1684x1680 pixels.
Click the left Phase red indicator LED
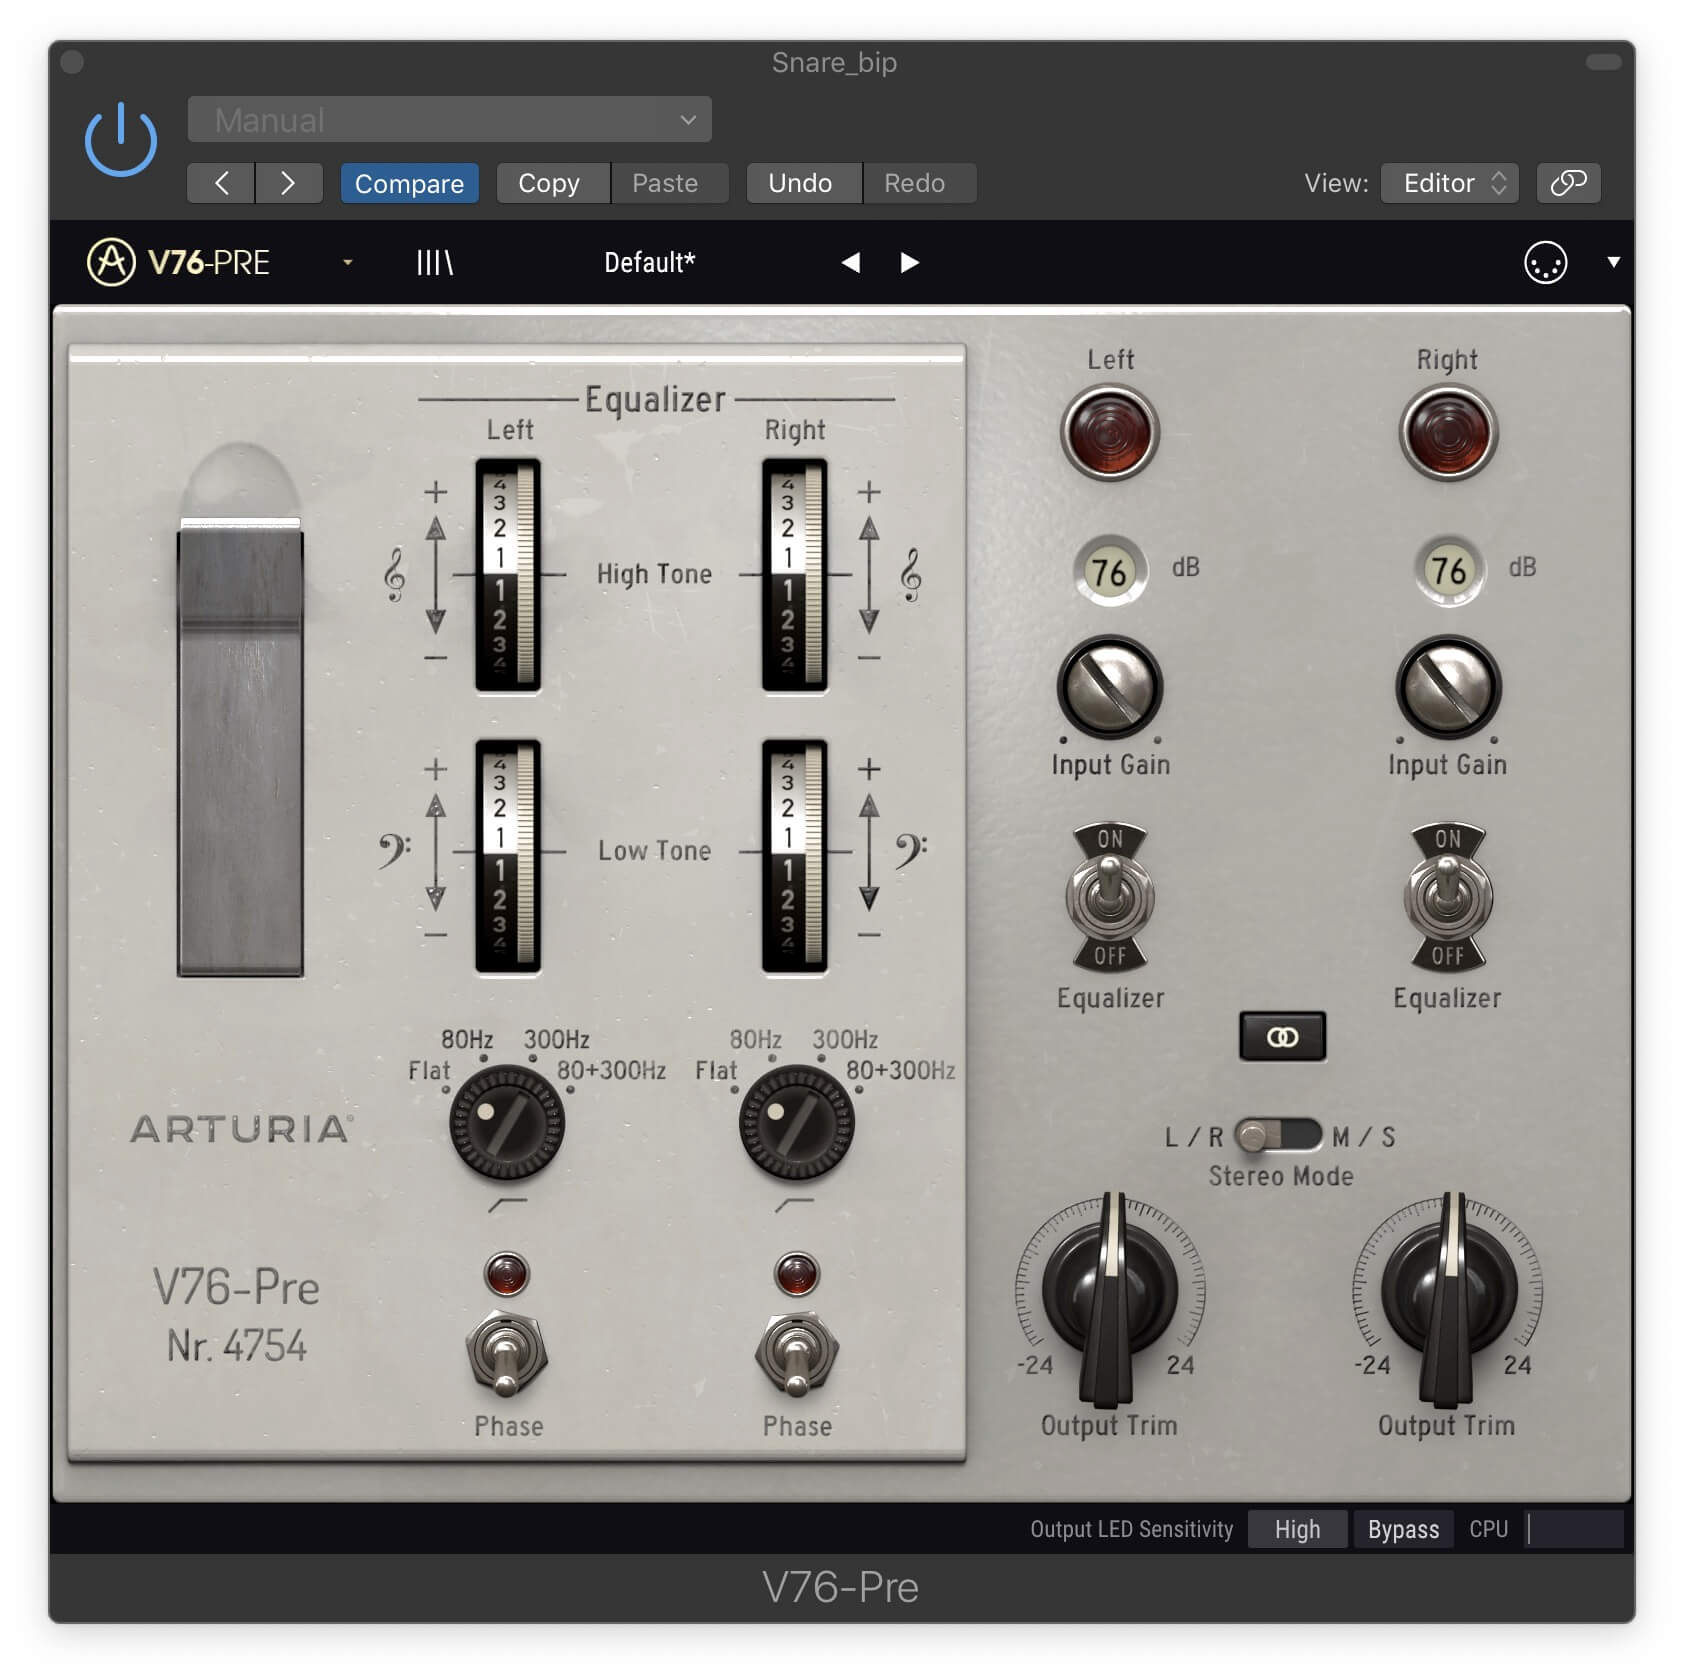point(507,1274)
